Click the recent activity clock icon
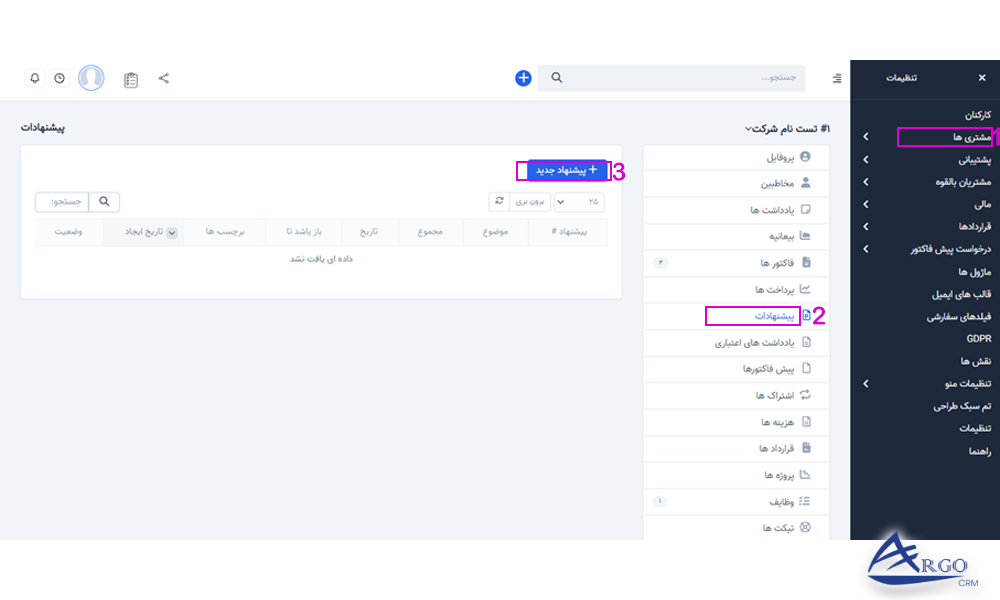 (x=60, y=78)
